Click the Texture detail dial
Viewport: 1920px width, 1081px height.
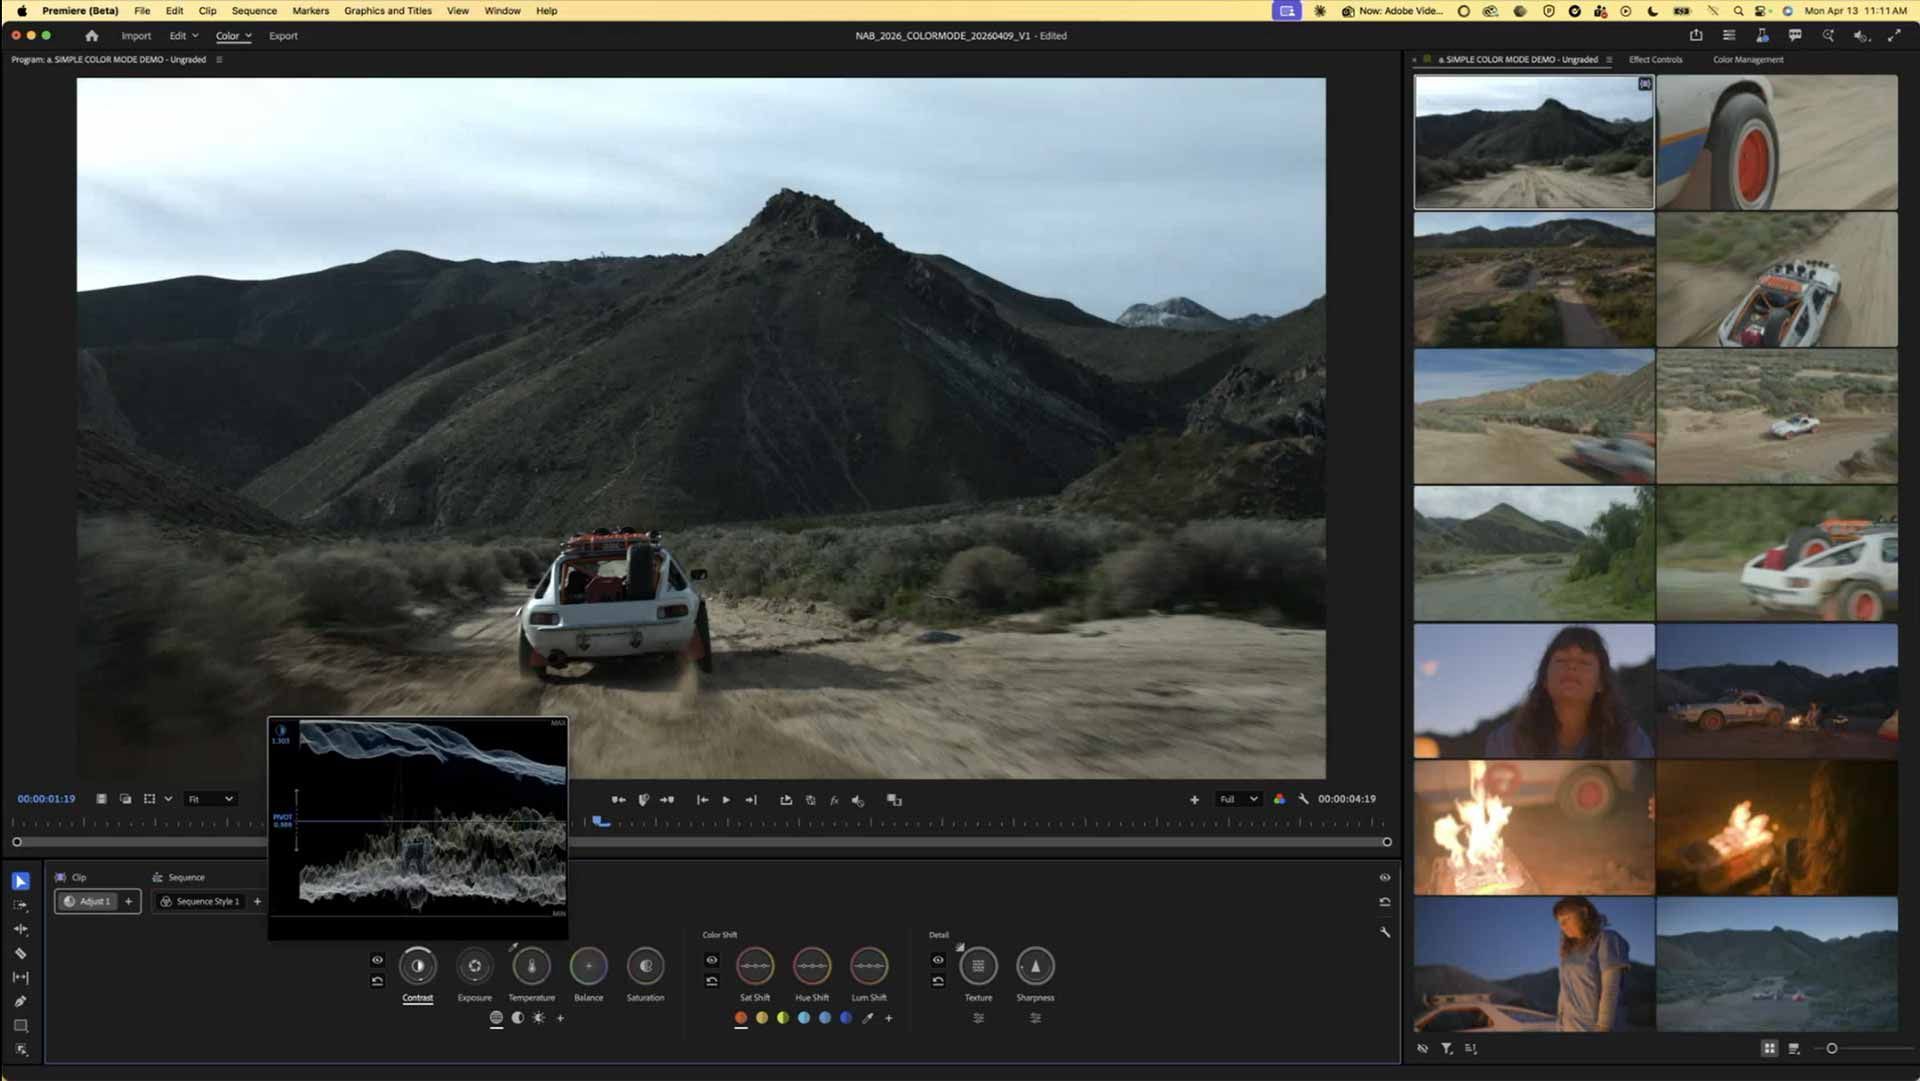(x=978, y=966)
